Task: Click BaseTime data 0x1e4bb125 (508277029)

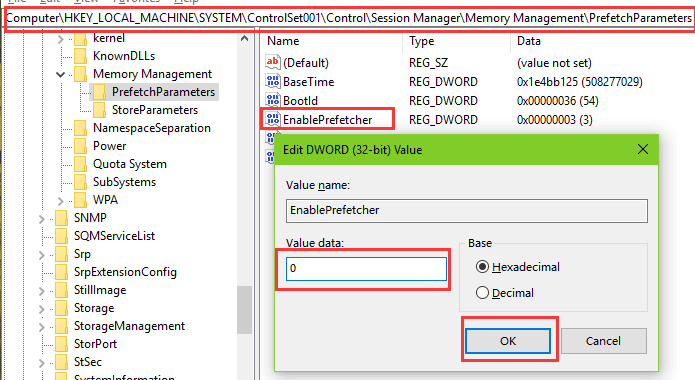Action: [x=580, y=82]
